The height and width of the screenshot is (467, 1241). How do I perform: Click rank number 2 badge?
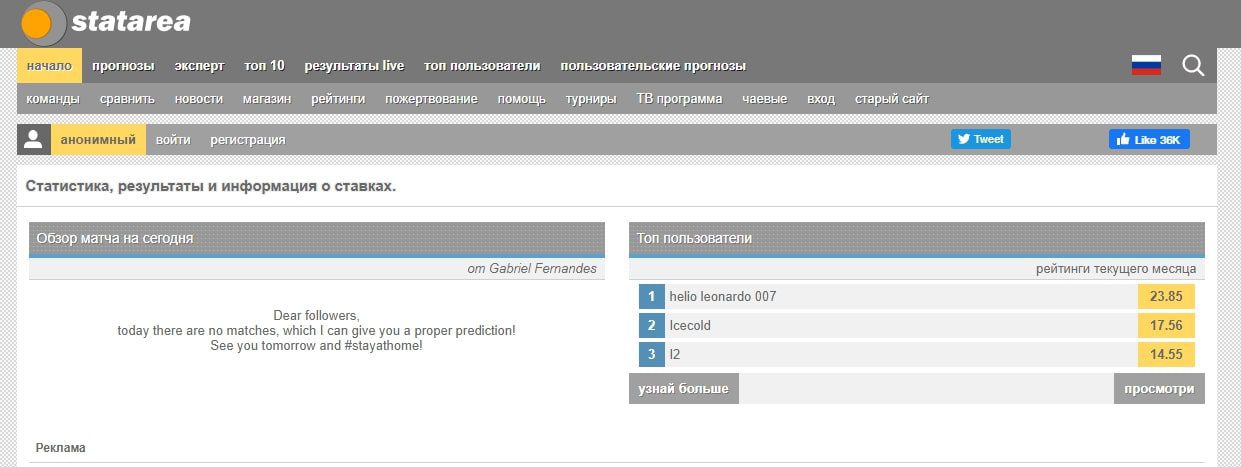(x=651, y=325)
